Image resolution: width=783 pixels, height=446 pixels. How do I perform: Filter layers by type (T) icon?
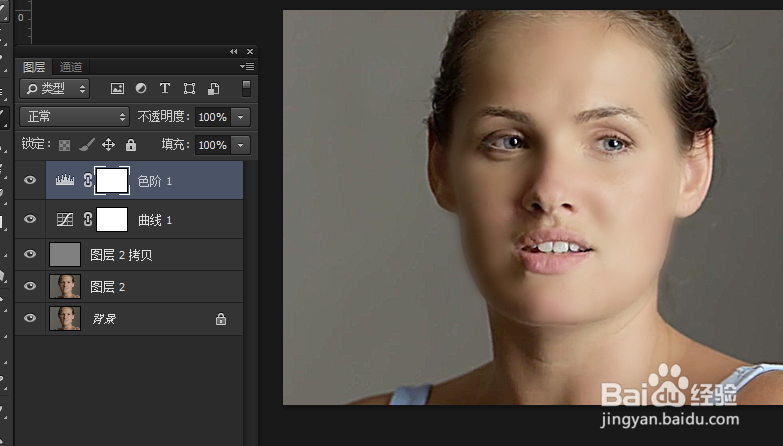coord(164,88)
